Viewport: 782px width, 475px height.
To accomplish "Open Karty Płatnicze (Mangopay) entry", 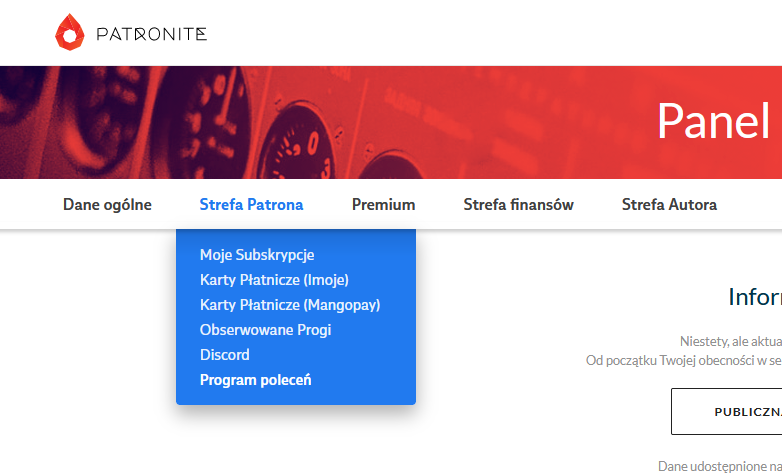I will click(290, 305).
